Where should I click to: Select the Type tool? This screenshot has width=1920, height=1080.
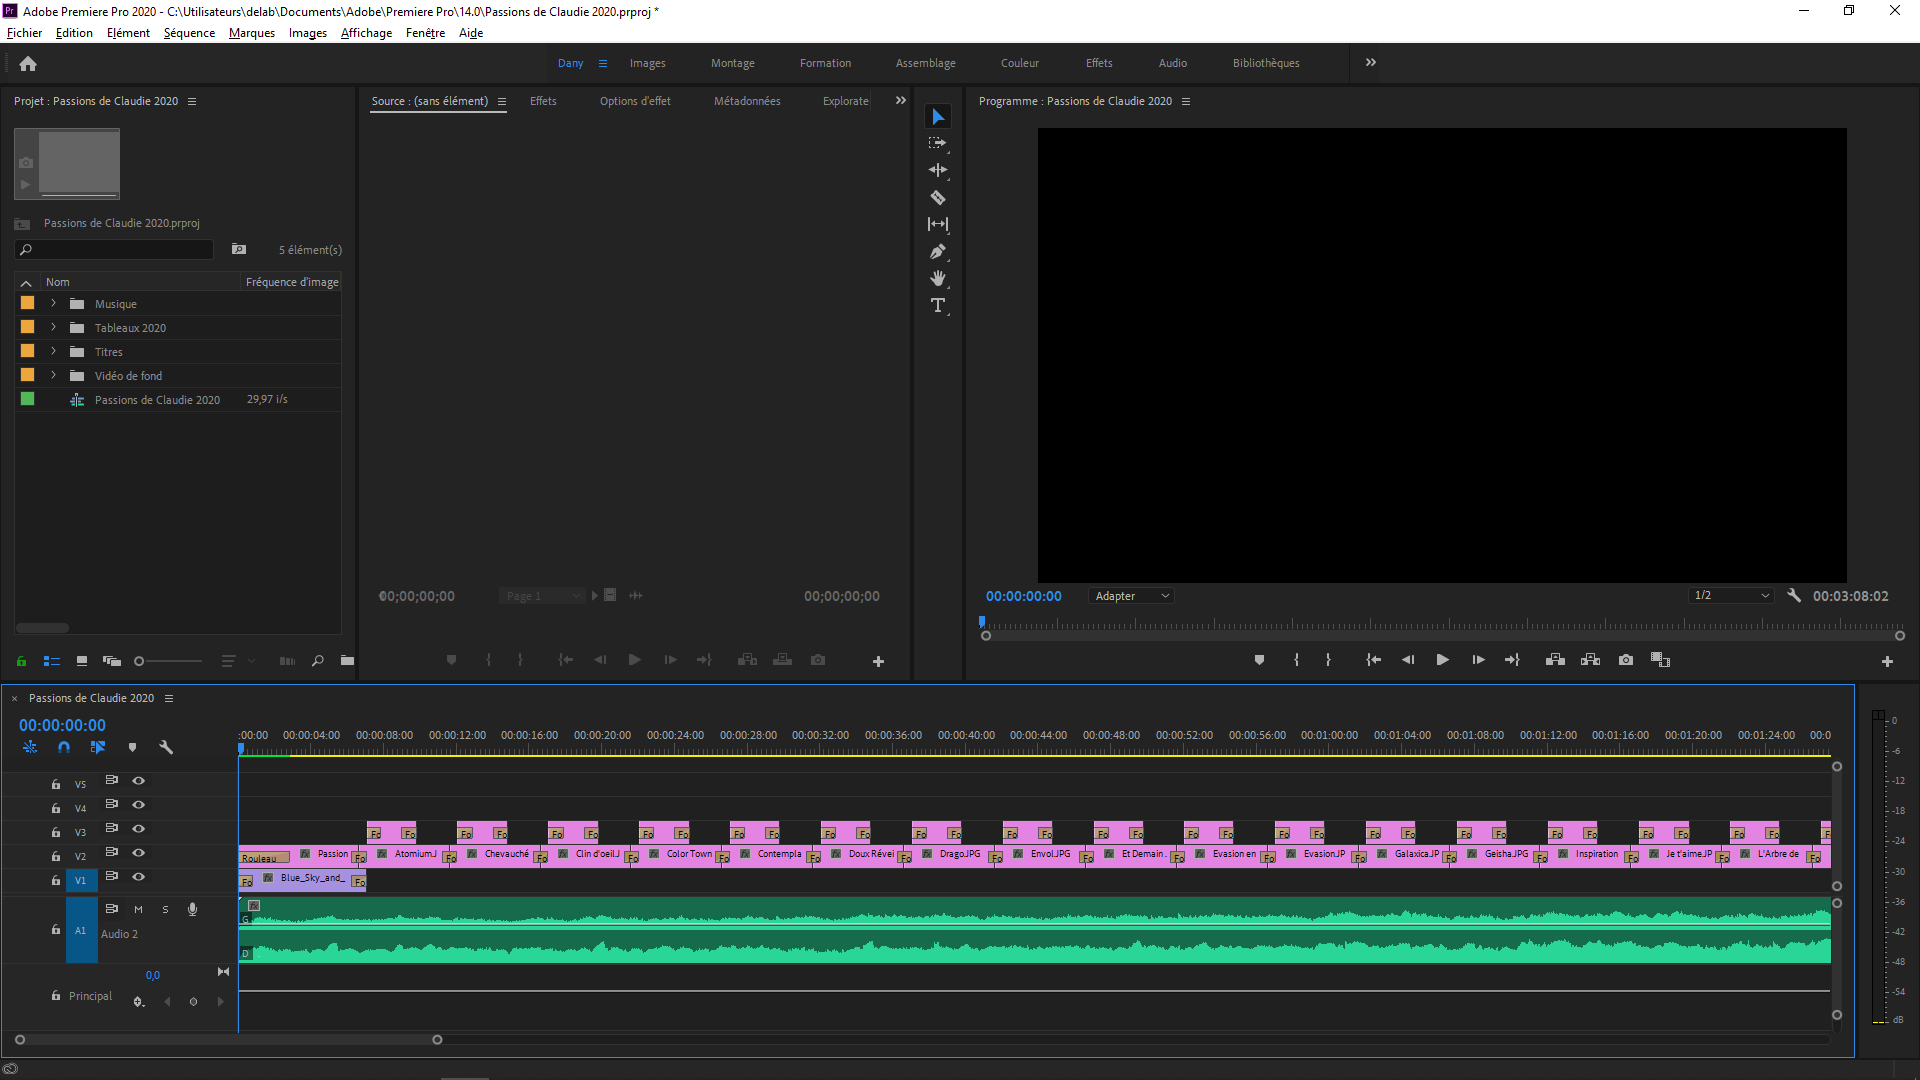(938, 306)
